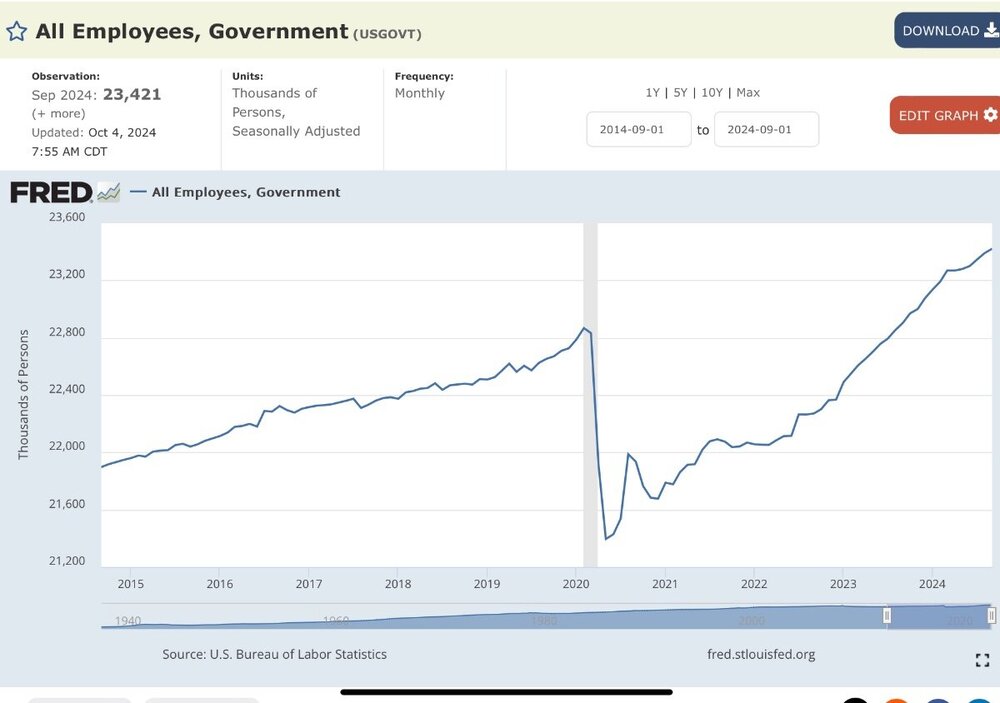Click the 1940 area of range navigator
1000x703 pixels.
[x=128, y=621]
